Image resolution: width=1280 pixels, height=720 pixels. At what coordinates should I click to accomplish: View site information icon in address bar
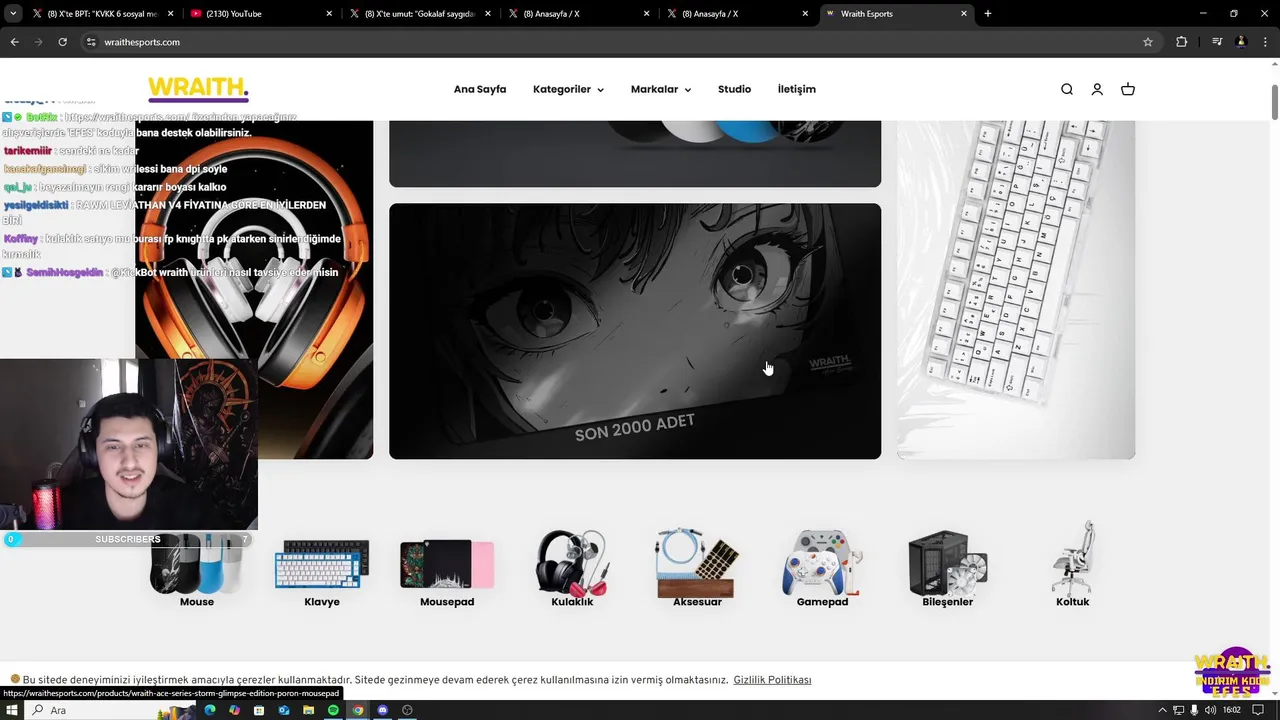pos(91,42)
